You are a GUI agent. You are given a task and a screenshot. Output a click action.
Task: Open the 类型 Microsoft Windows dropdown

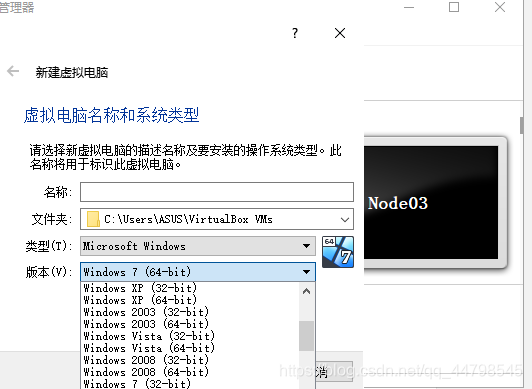[198, 246]
